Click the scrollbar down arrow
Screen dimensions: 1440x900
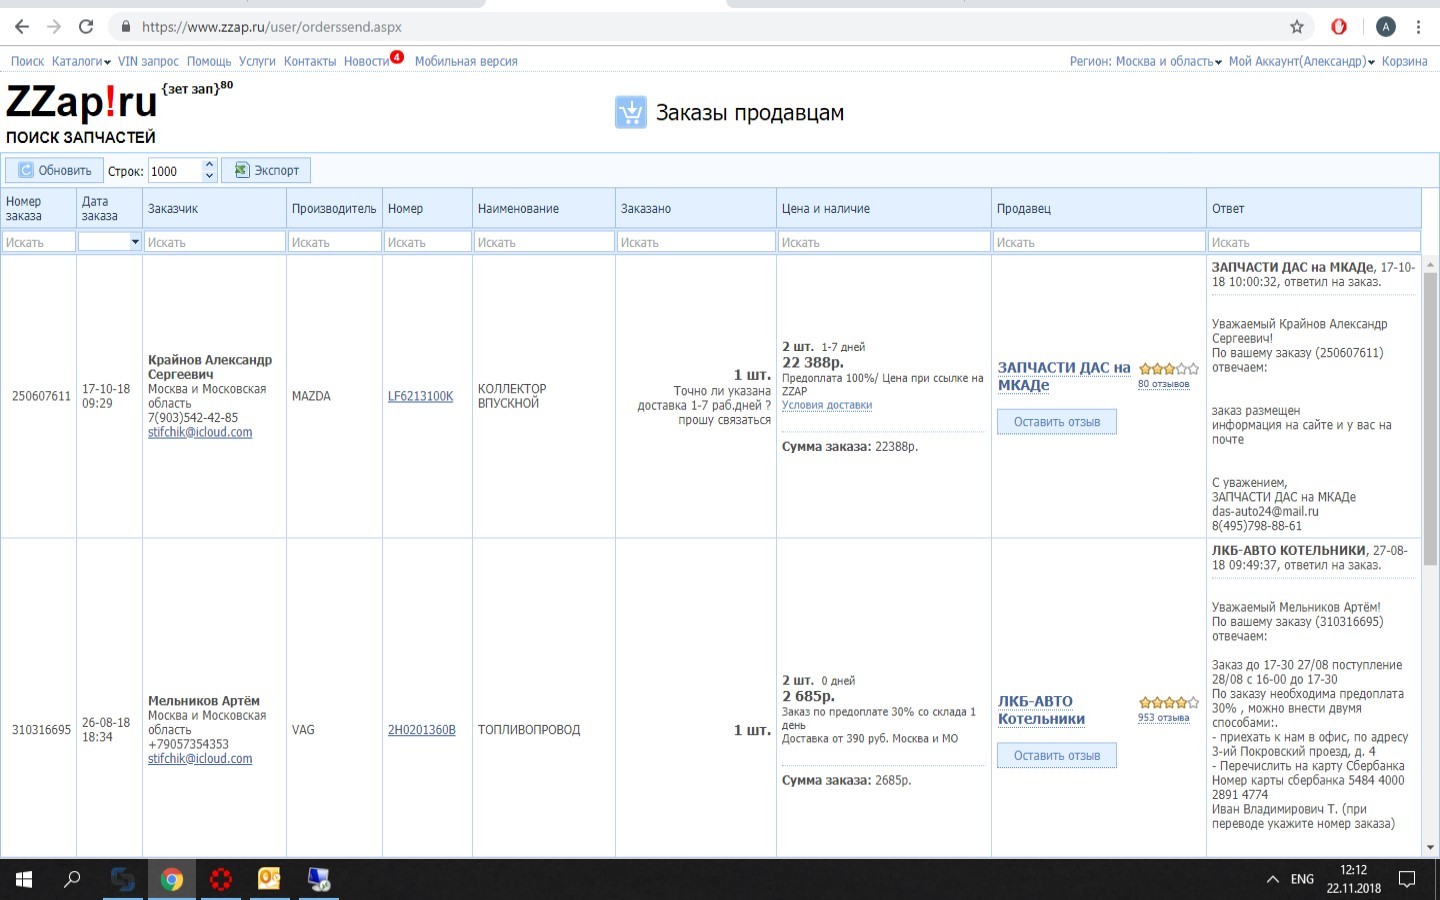(x=1430, y=847)
